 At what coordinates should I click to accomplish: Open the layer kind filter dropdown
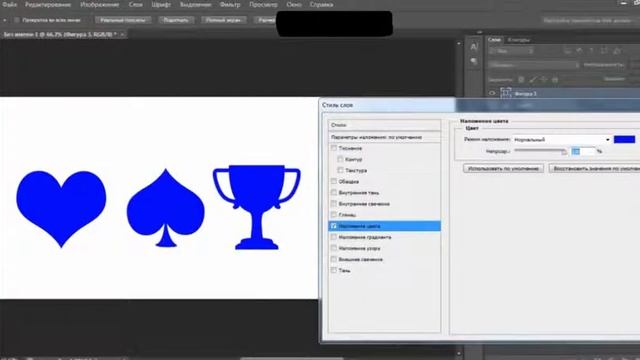click(511, 51)
